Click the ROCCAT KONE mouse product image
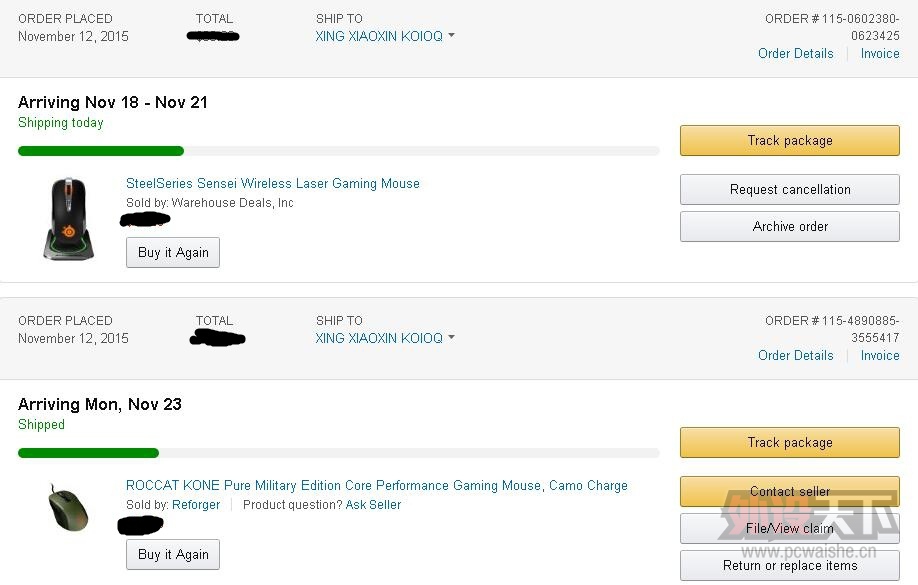 [x=68, y=507]
